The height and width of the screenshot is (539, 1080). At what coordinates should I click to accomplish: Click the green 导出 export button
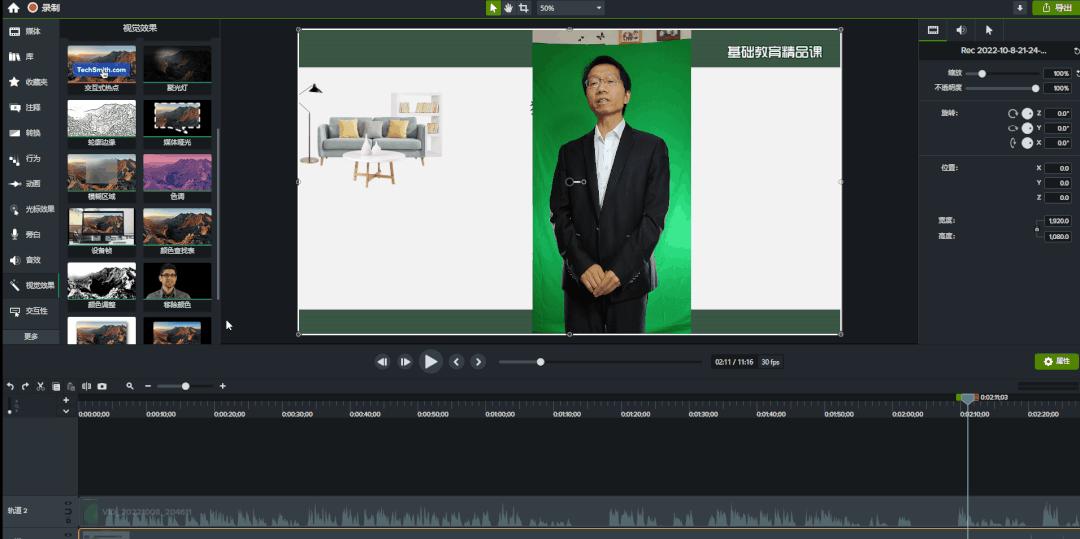coord(1057,8)
